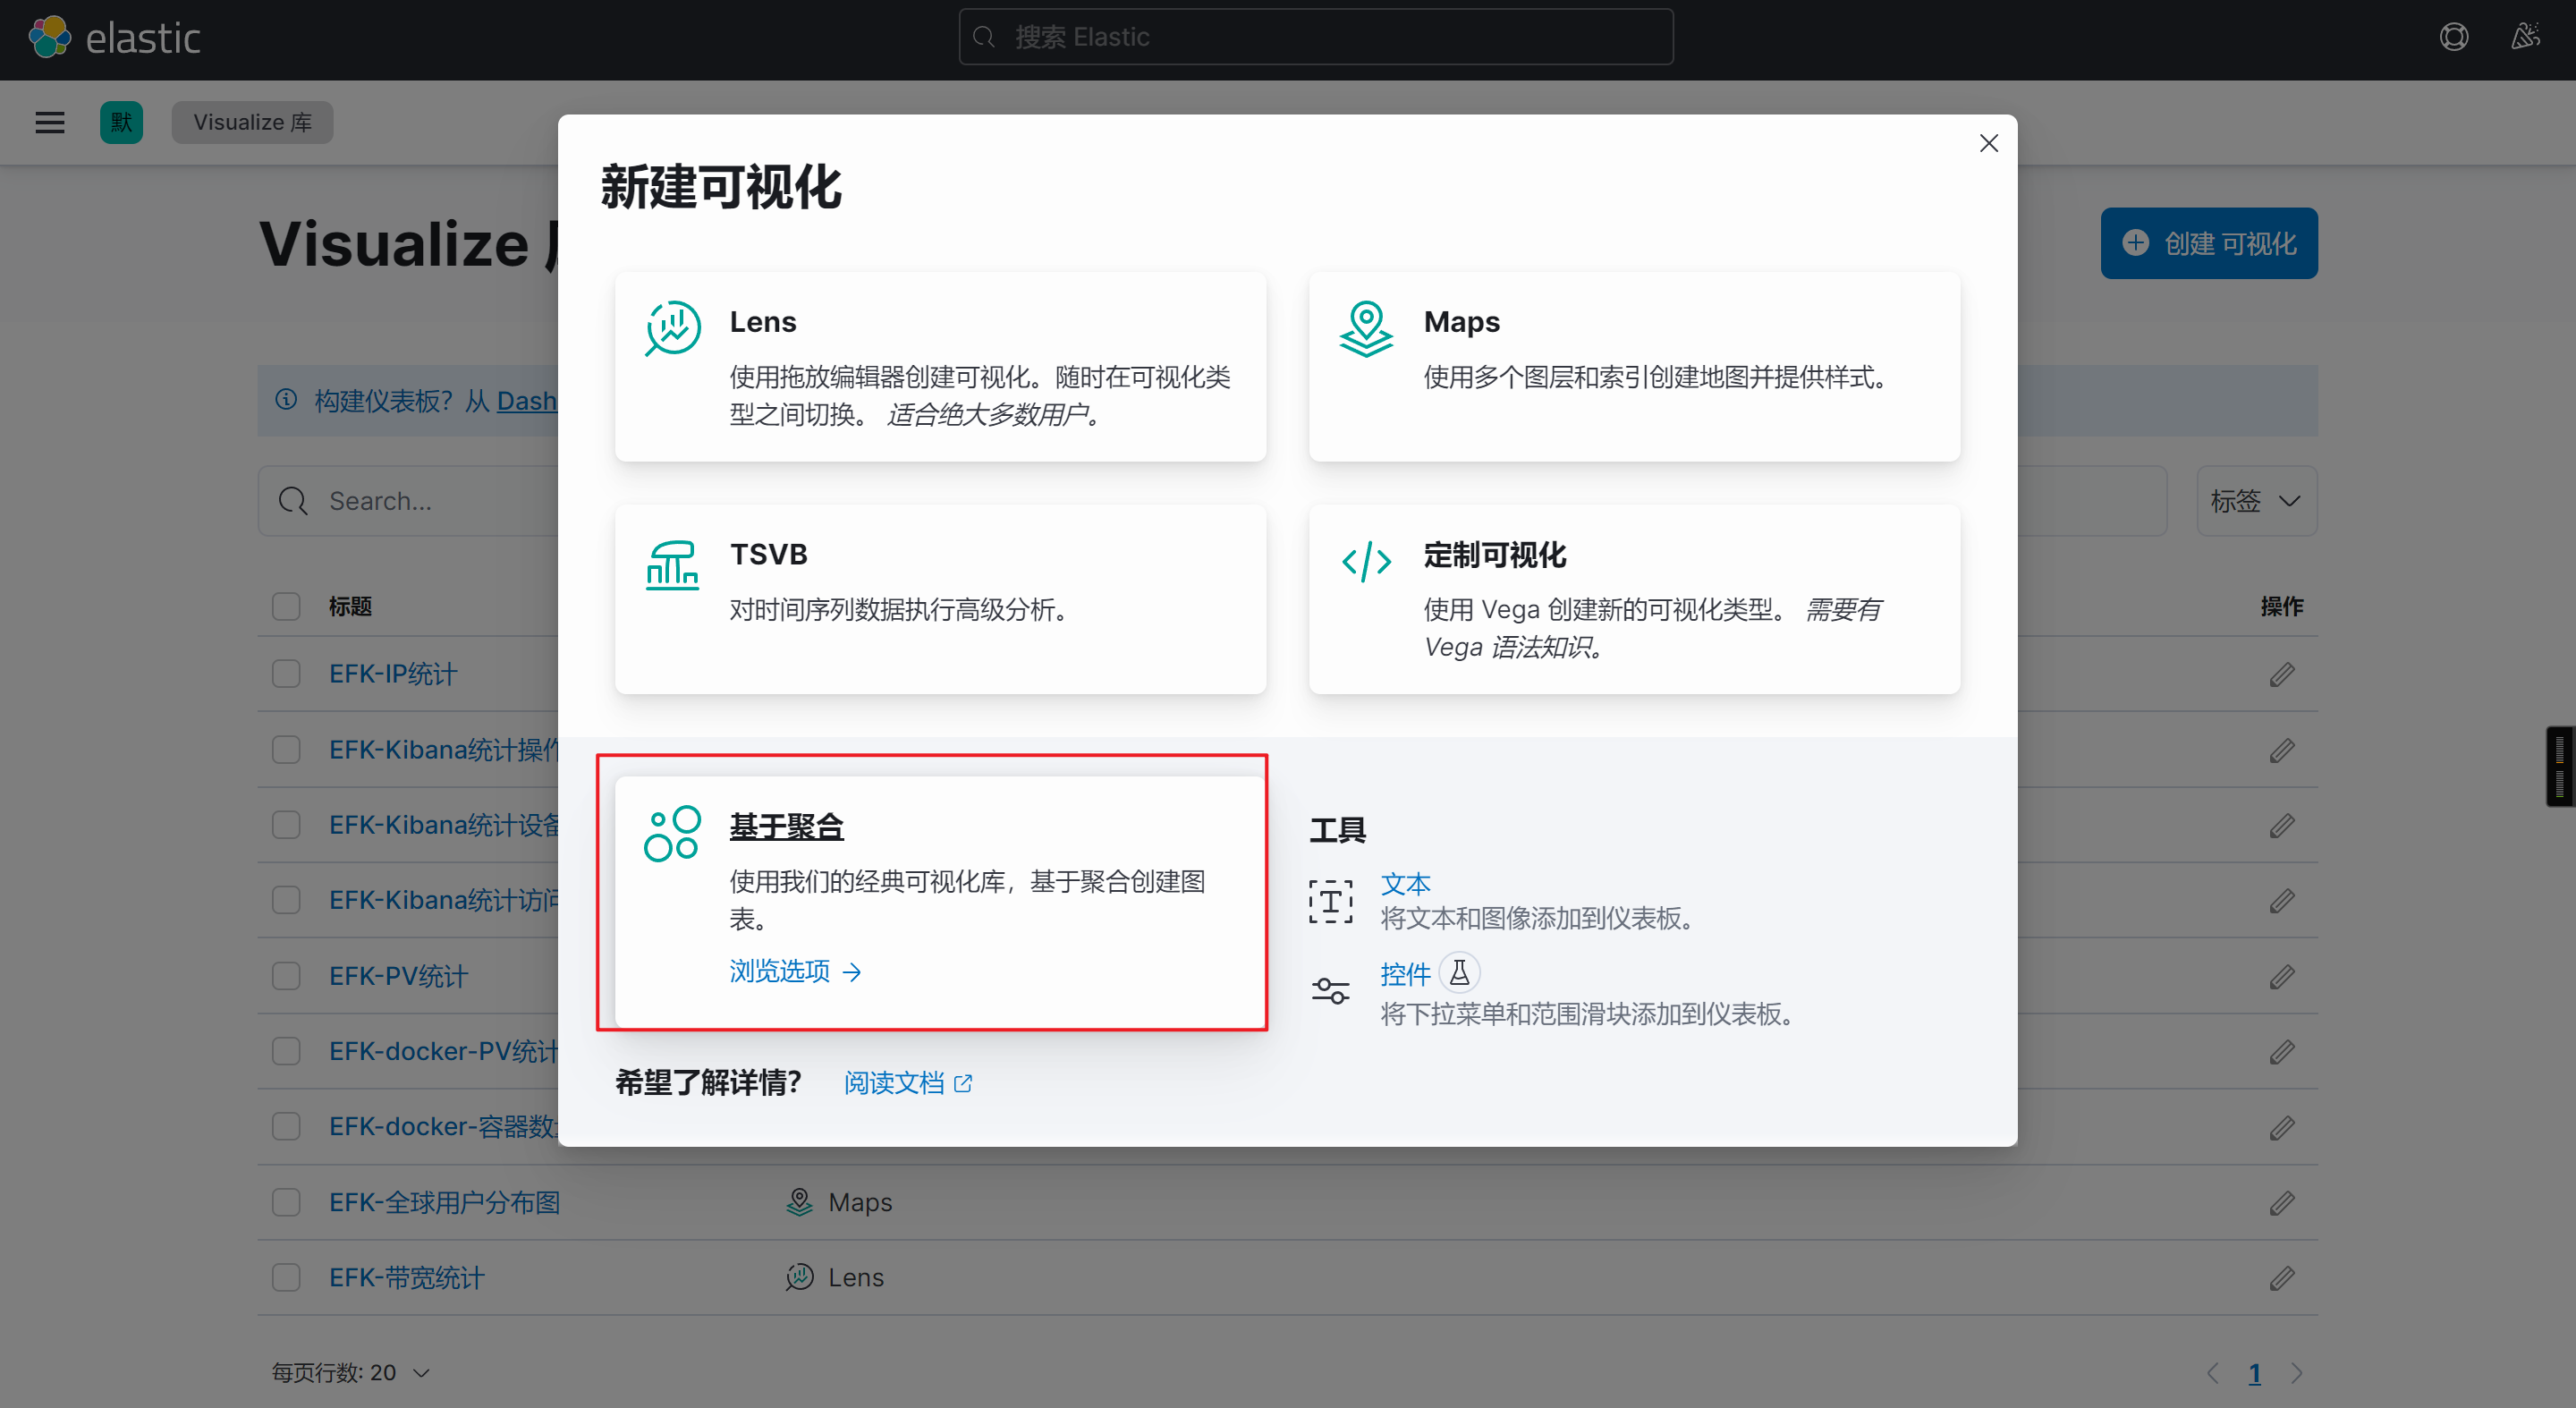Screen dimensions: 2576x1408
Task: Open the 阅读文档 documentation link
Action: tap(908, 1083)
